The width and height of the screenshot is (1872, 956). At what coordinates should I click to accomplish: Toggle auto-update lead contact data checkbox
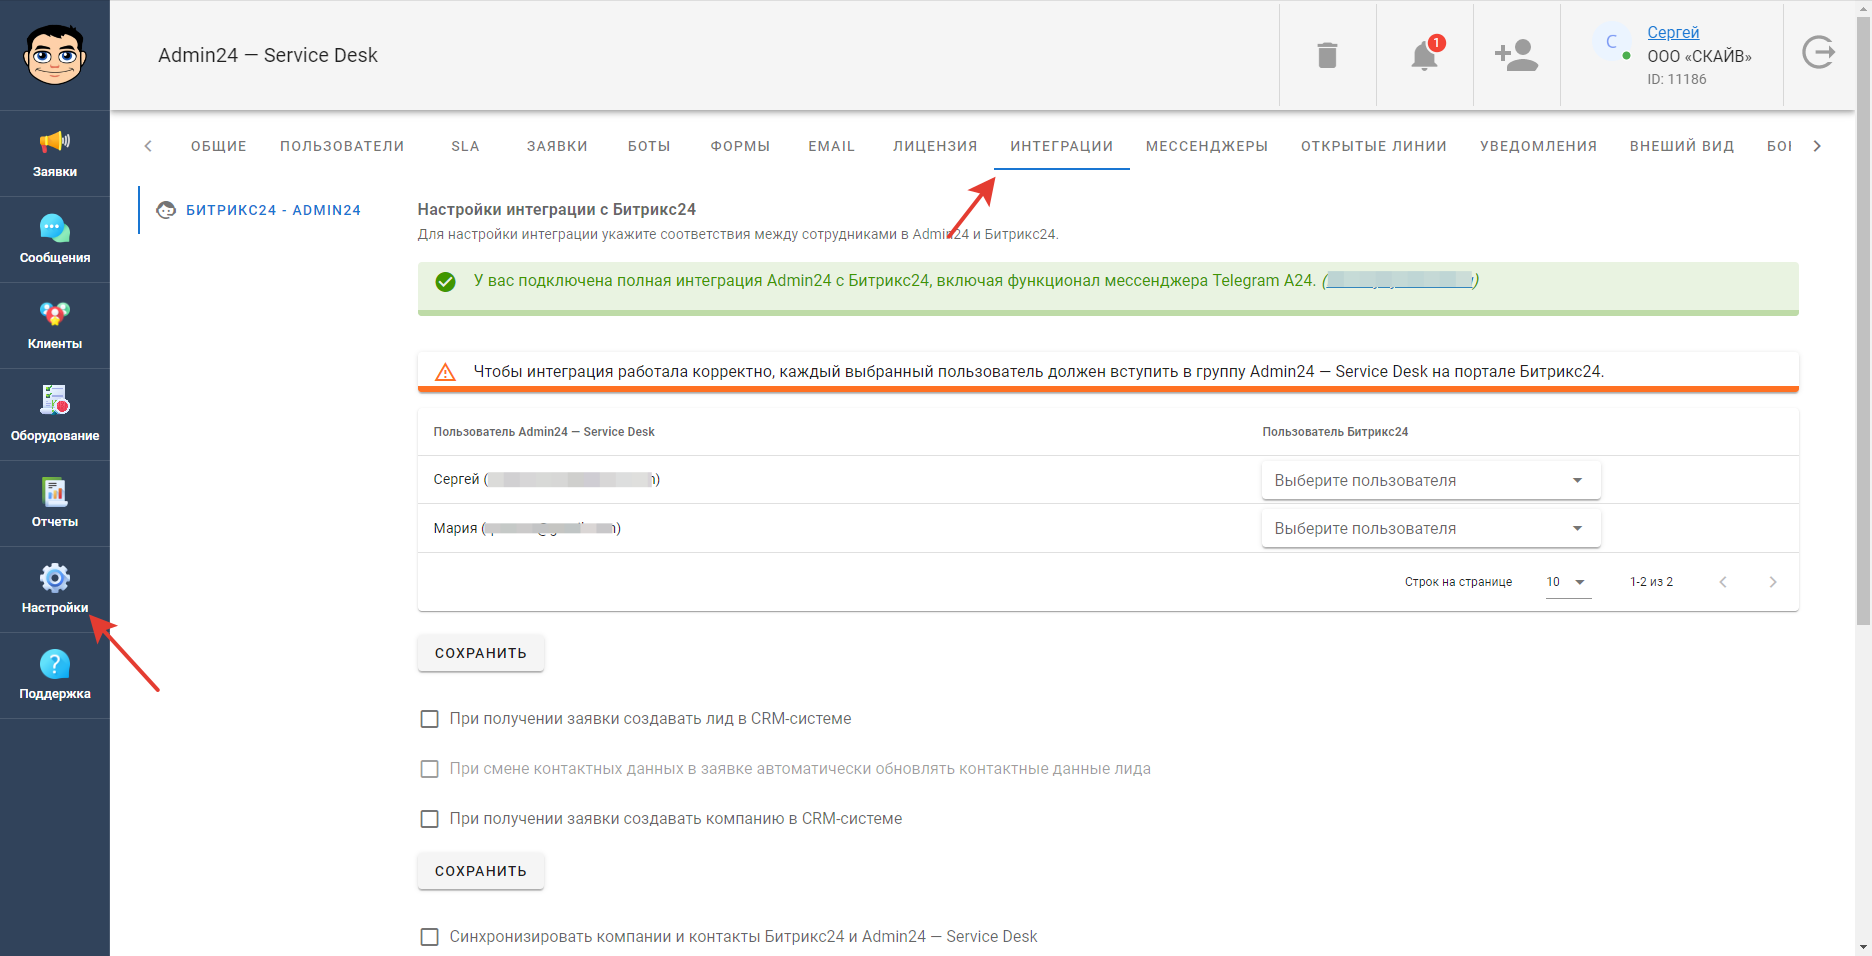coord(430,769)
